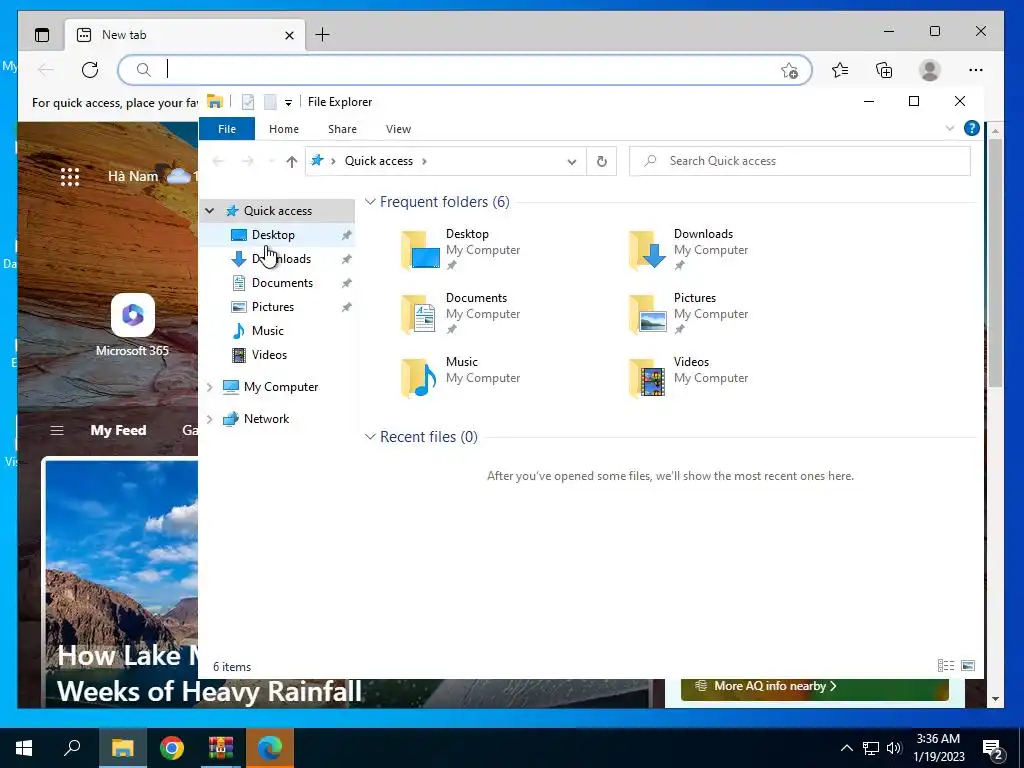Click Hà Nam weather link in Edge

(x=152, y=176)
